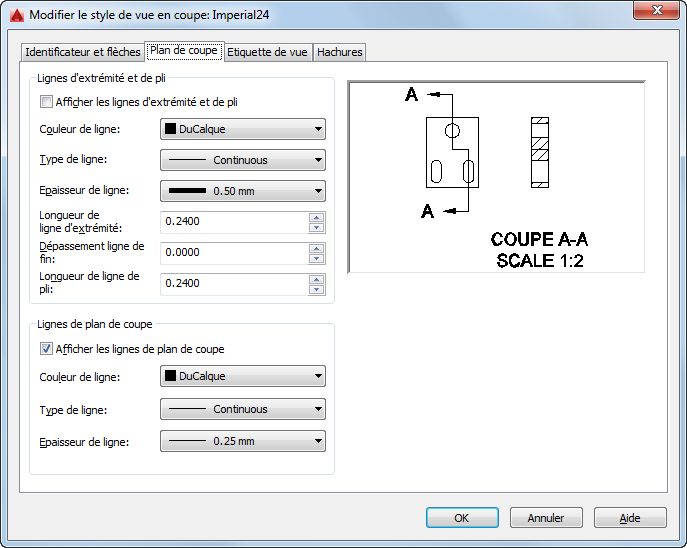Switch to Identificateur et flèches tab
The height and width of the screenshot is (548, 687).
83,52
